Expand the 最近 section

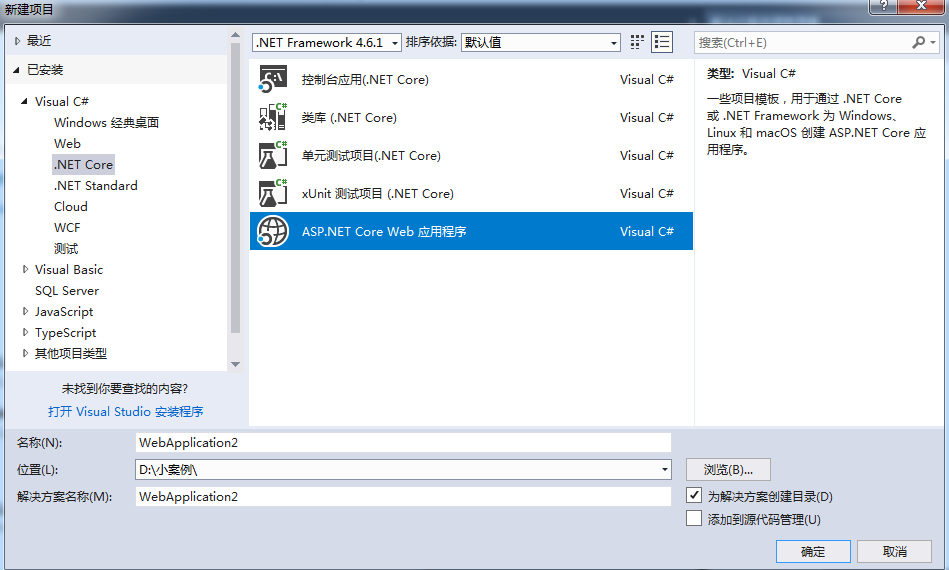tap(17, 41)
